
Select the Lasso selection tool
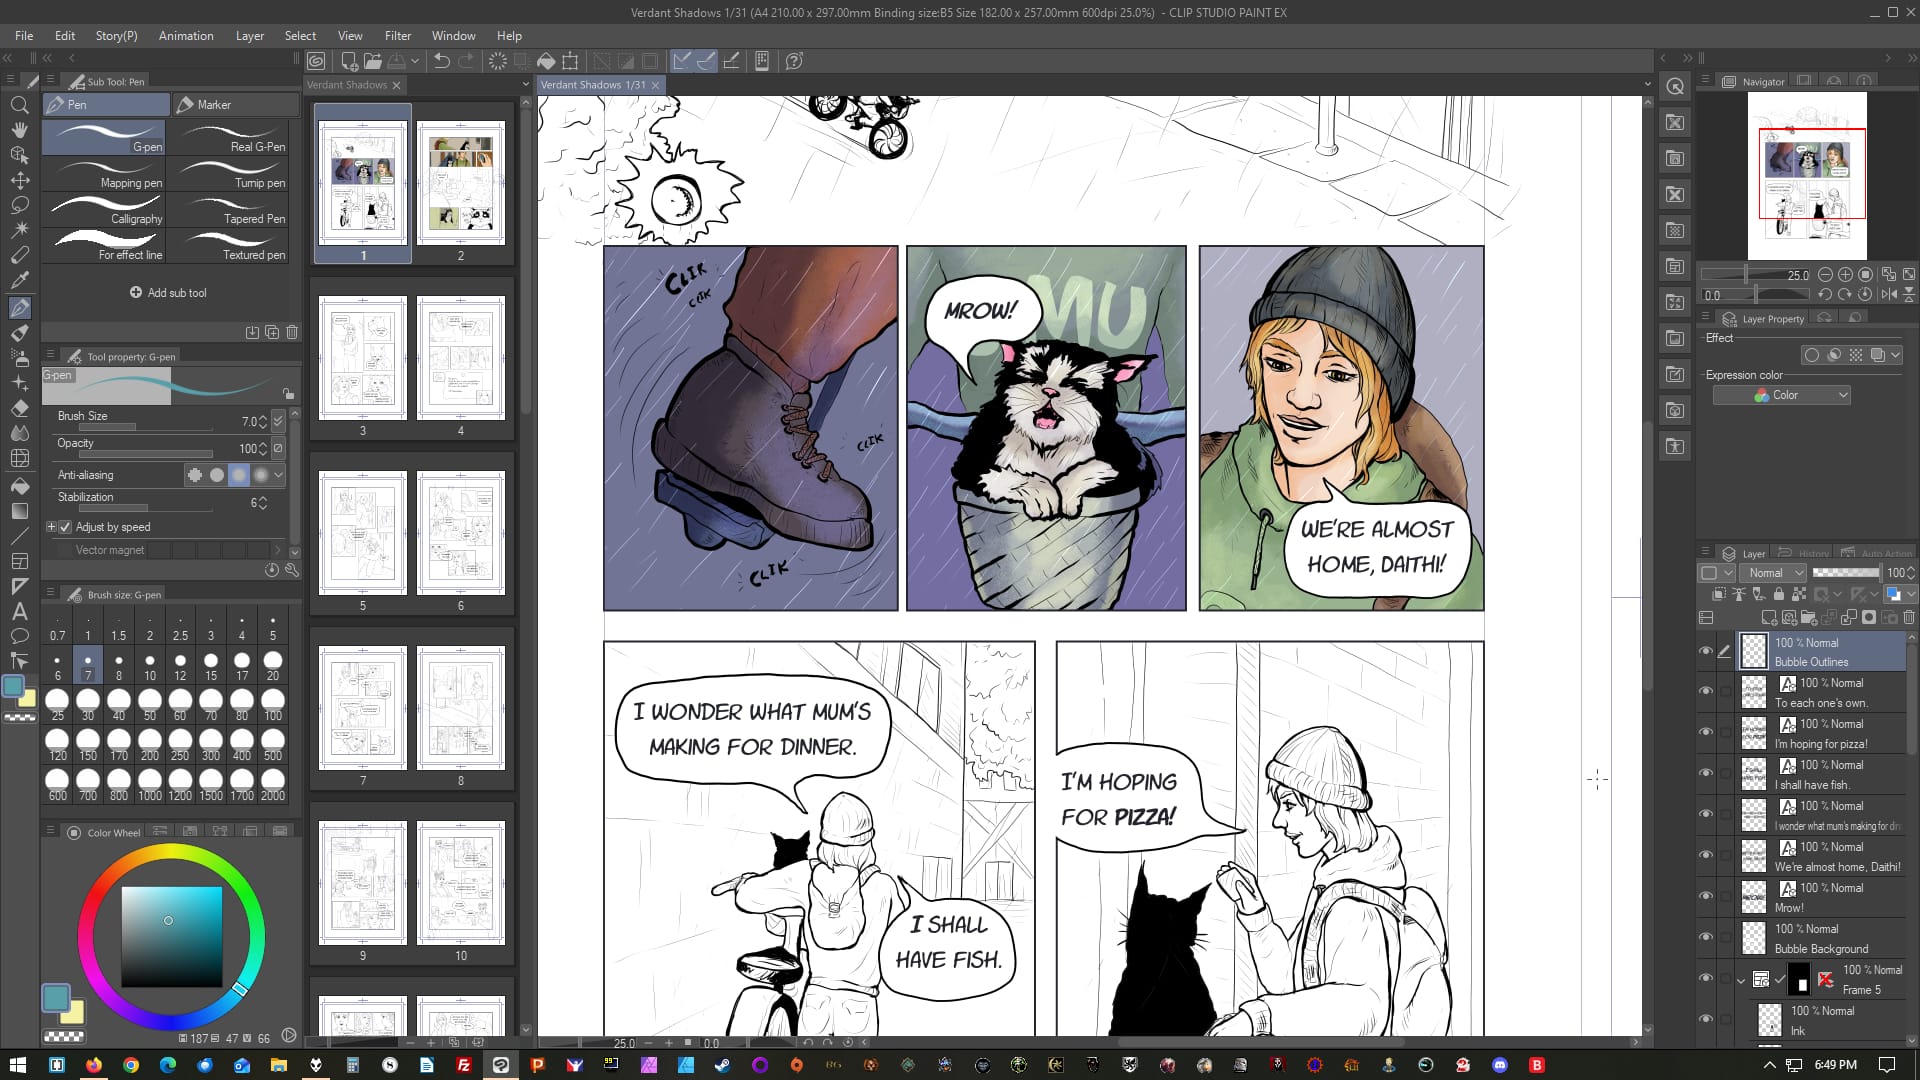[19, 205]
